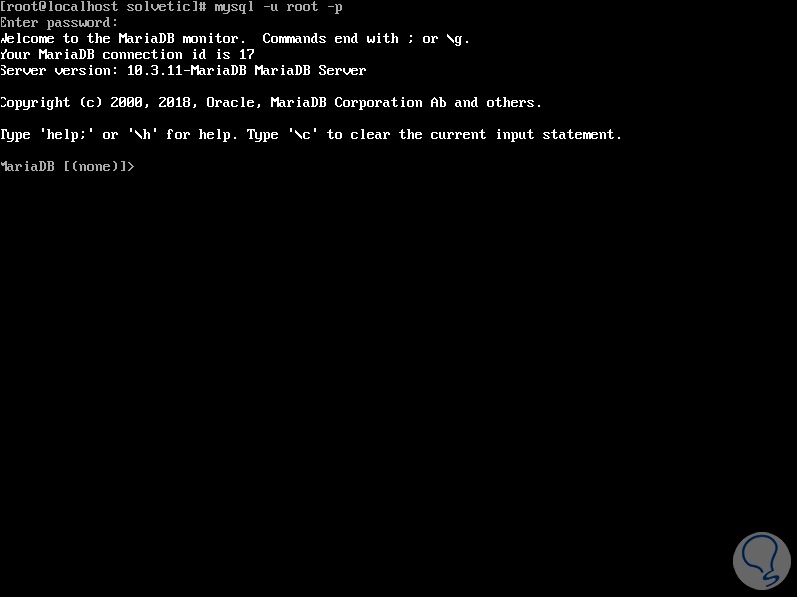Click the '\c' clear shortcut text
This screenshot has height=597, width=797.
tap(302, 135)
